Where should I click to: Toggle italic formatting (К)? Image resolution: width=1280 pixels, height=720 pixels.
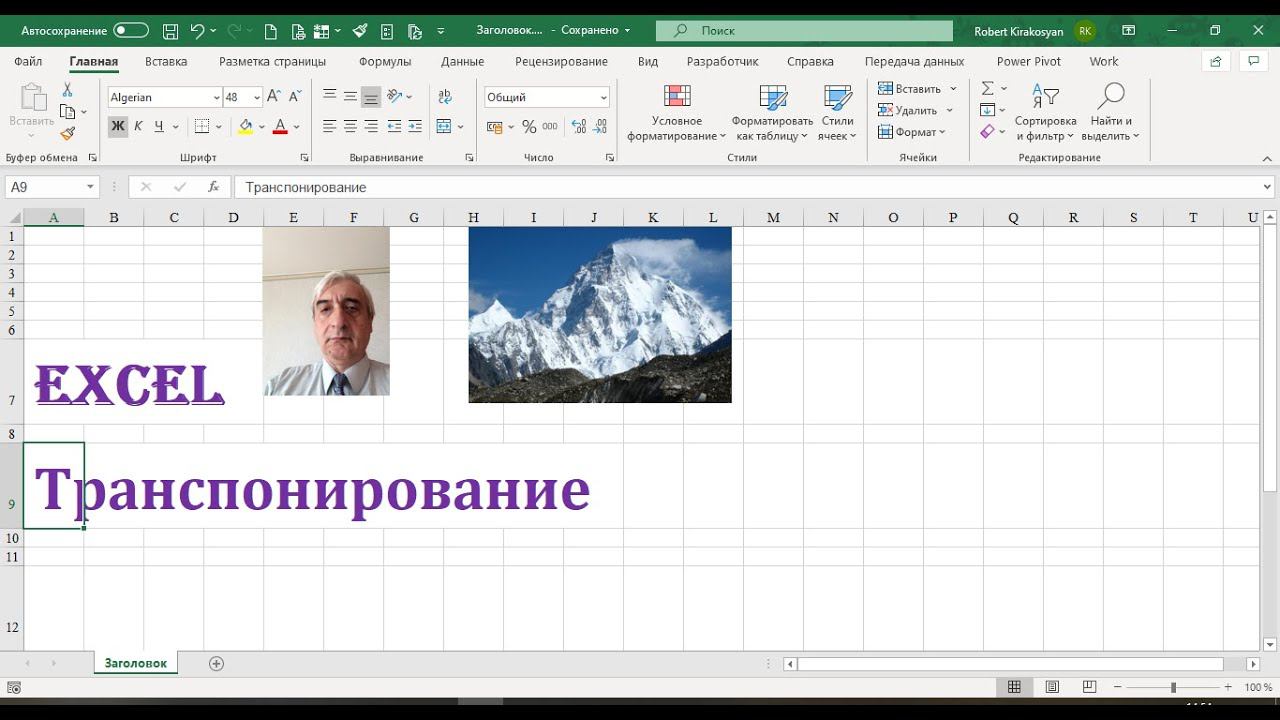138,127
